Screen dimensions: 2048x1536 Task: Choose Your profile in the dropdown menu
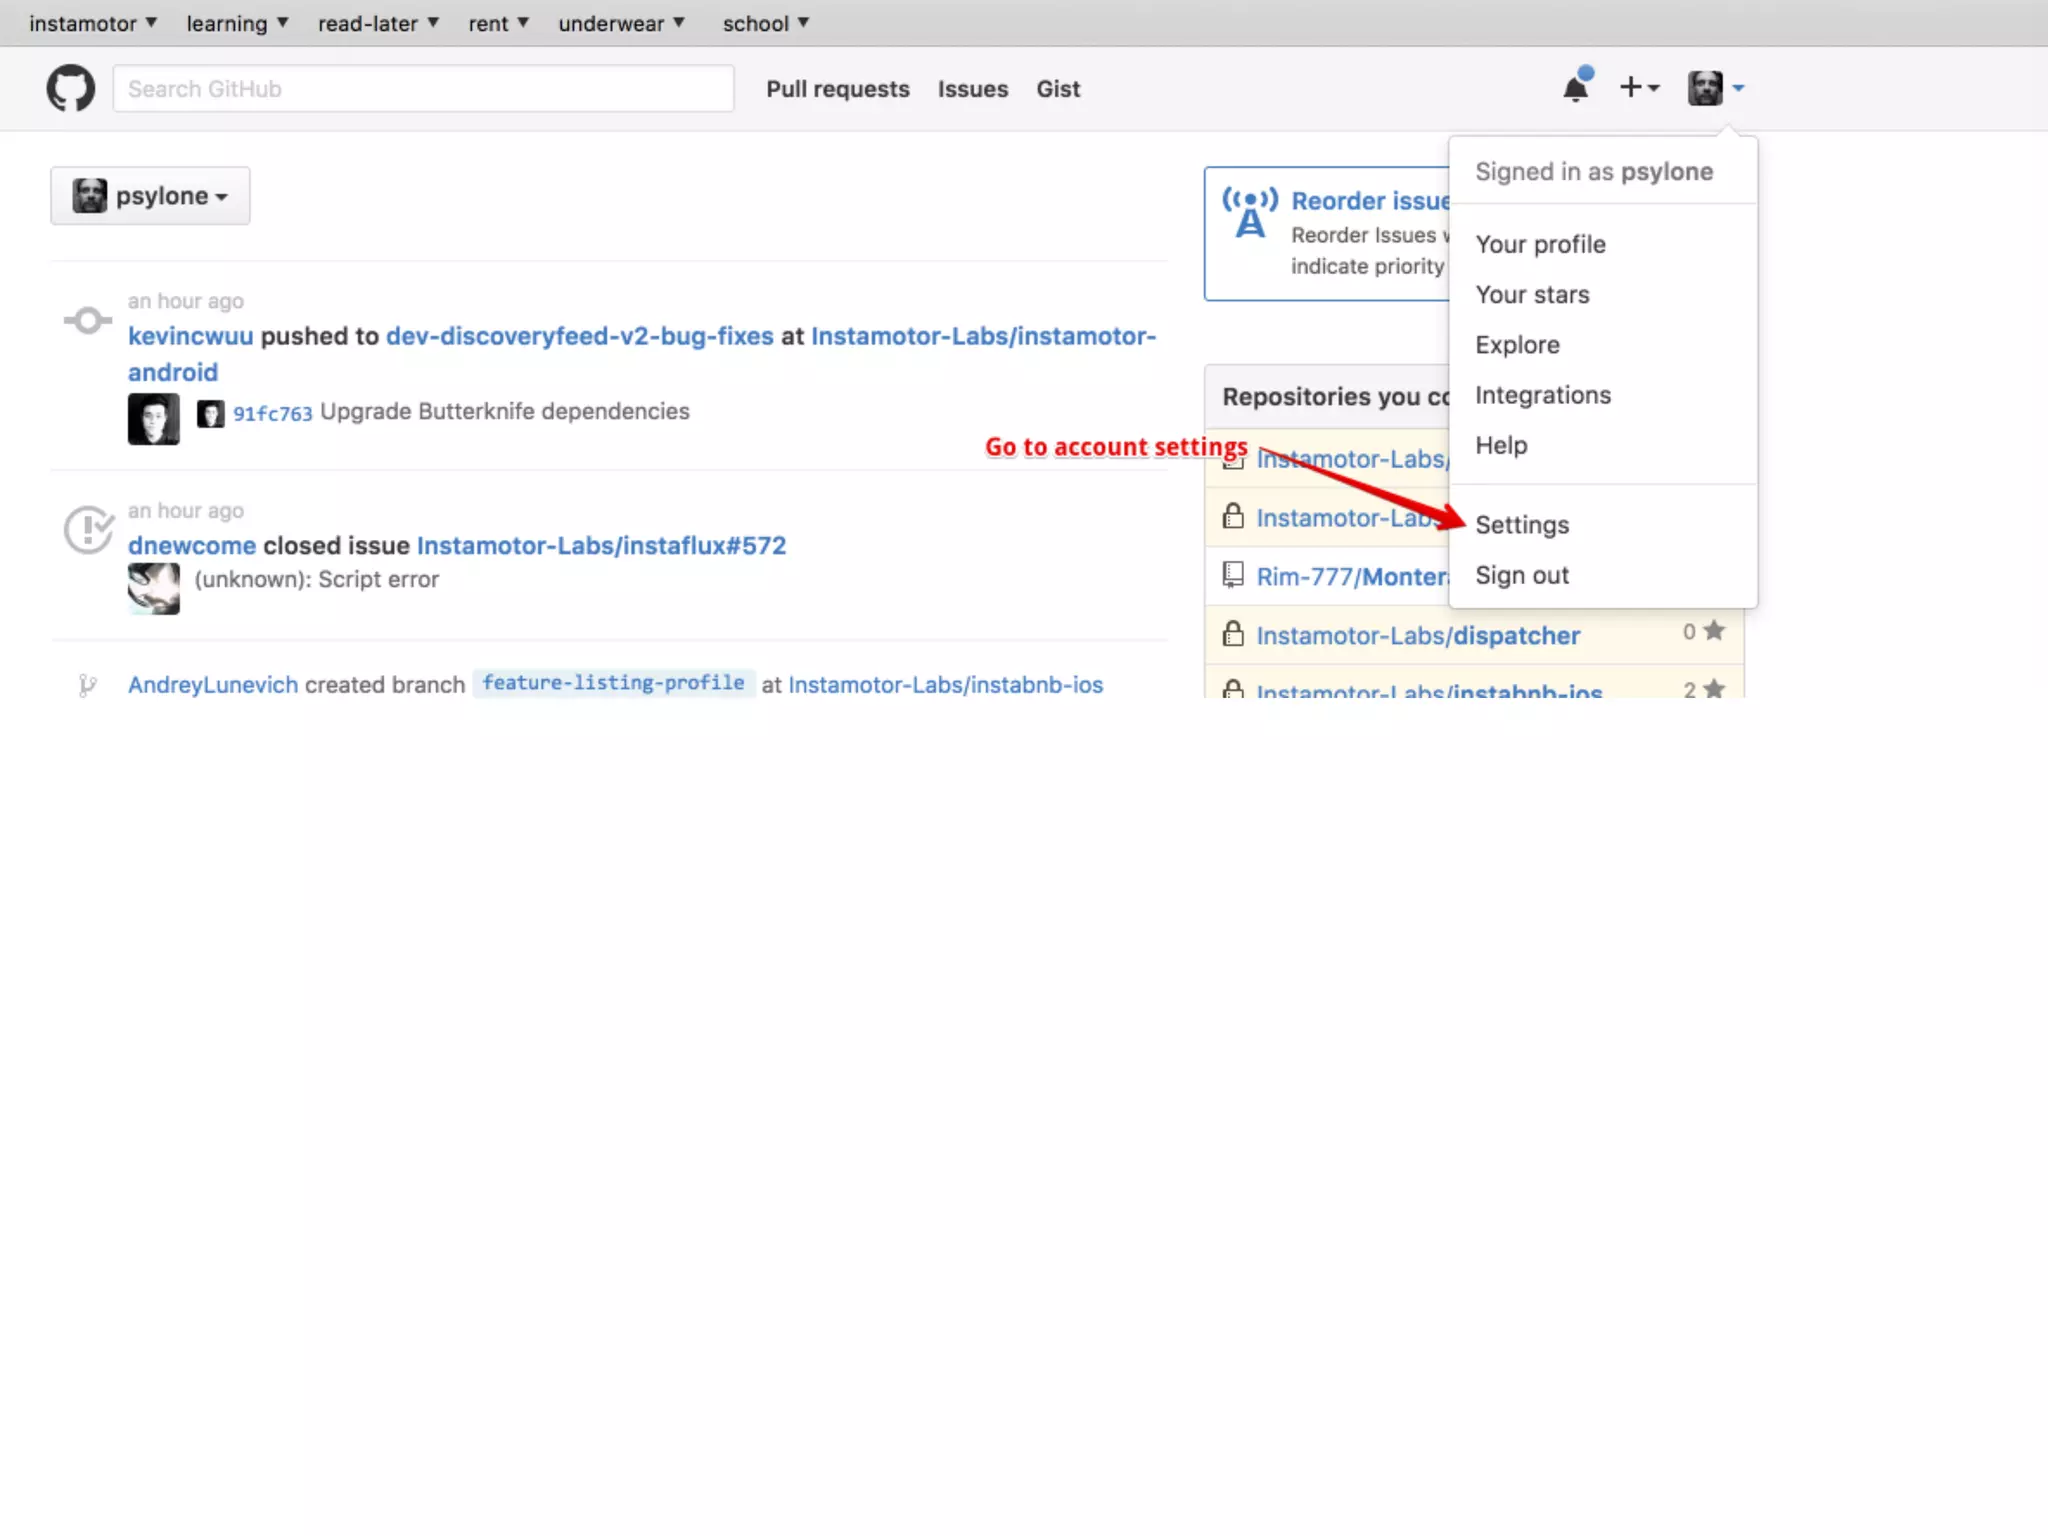(x=1540, y=244)
